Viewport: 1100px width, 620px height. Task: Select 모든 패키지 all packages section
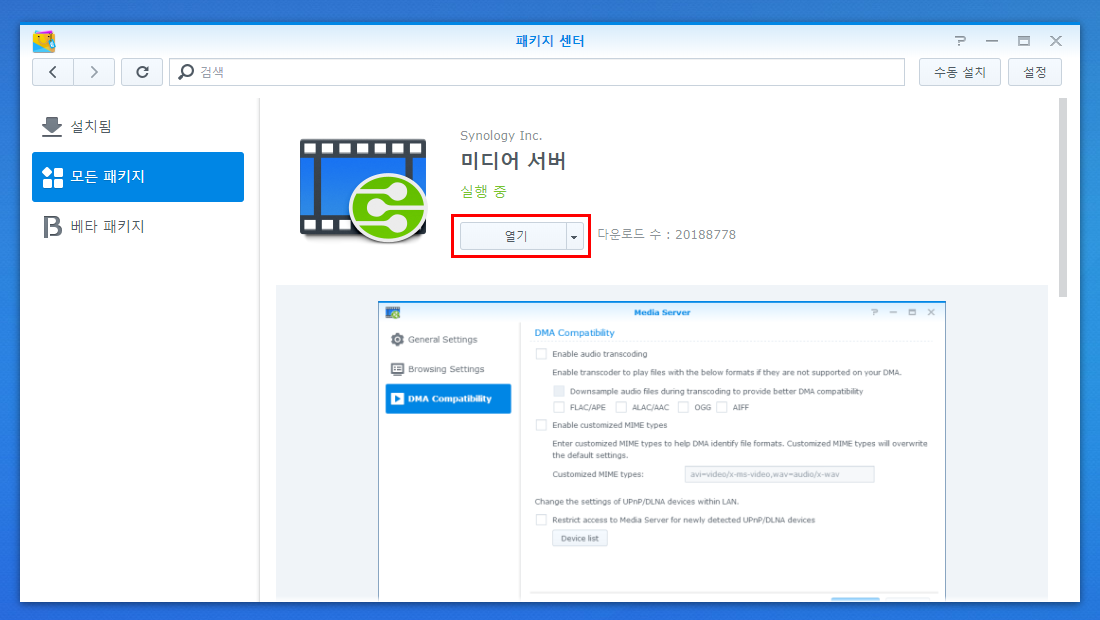pos(138,177)
